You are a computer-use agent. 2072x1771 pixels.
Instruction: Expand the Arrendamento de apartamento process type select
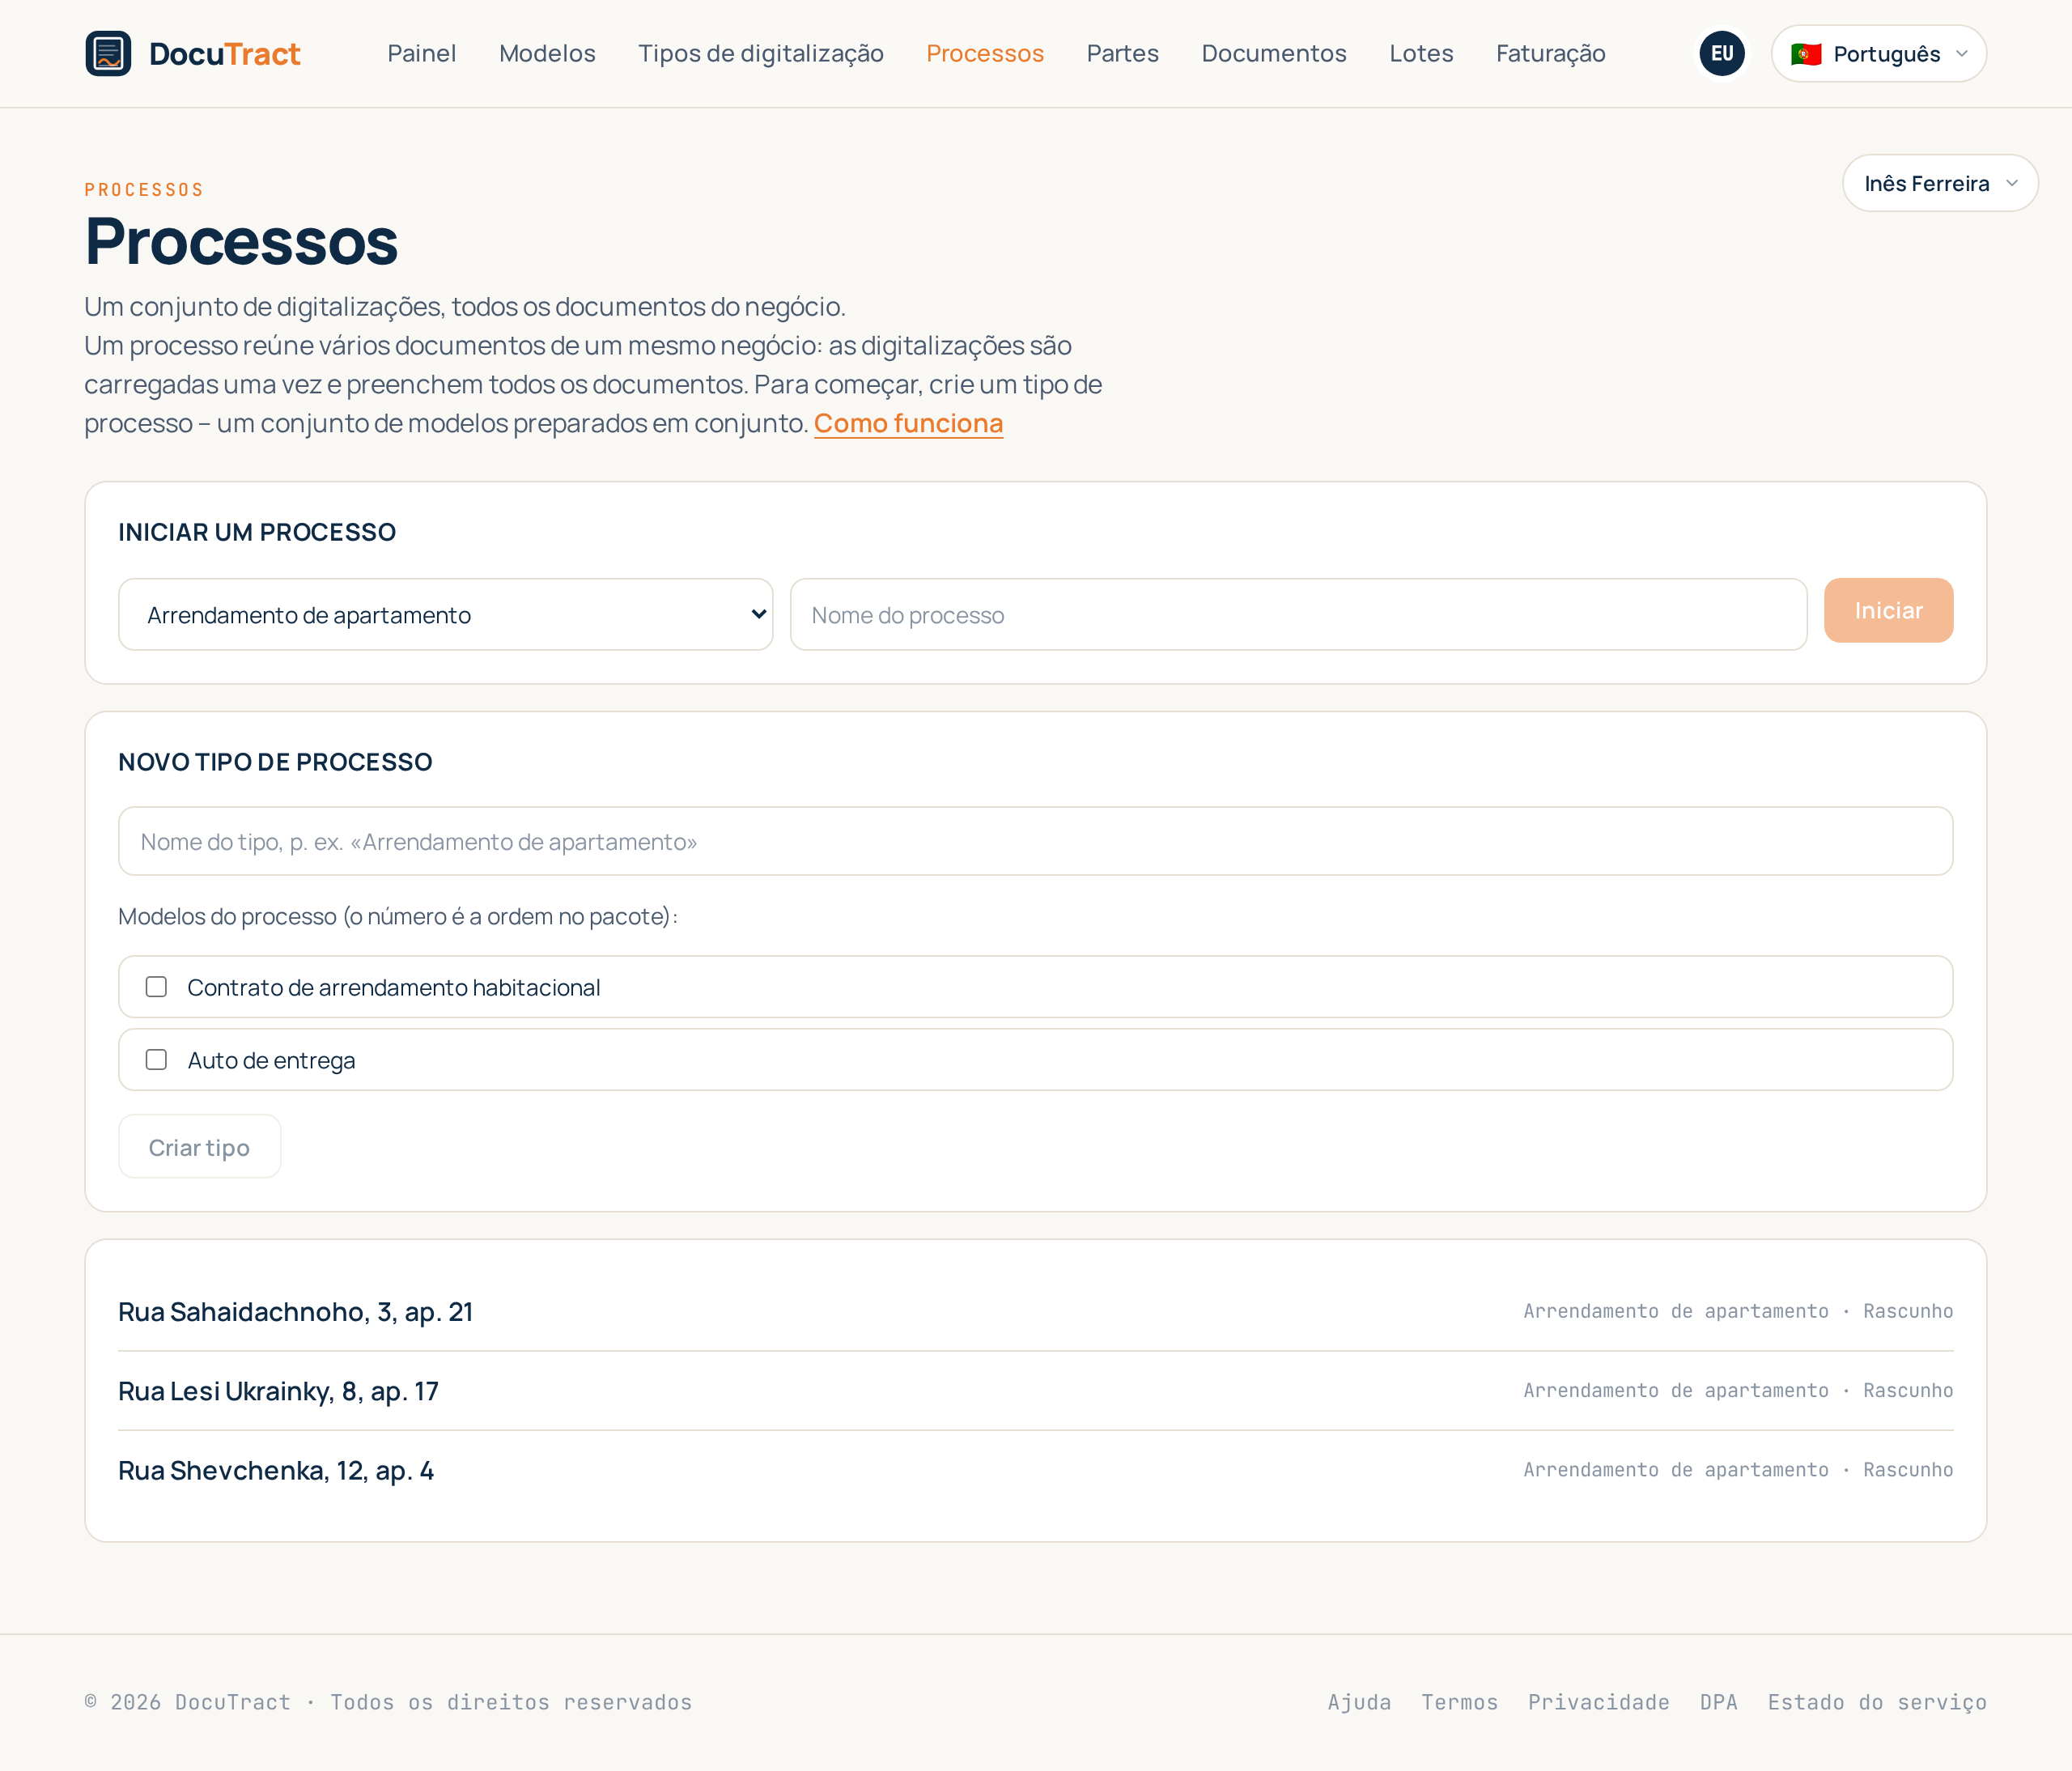pos(446,614)
